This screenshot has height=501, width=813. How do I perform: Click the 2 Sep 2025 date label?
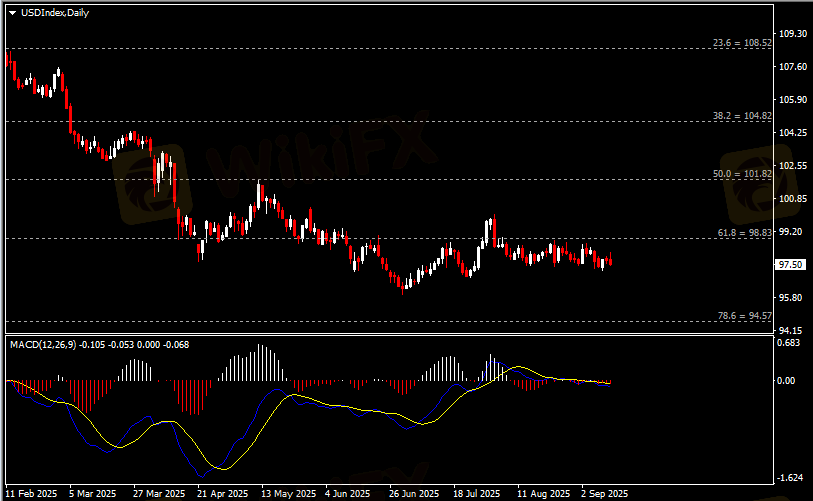pyautogui.click(x=605, y=494)
